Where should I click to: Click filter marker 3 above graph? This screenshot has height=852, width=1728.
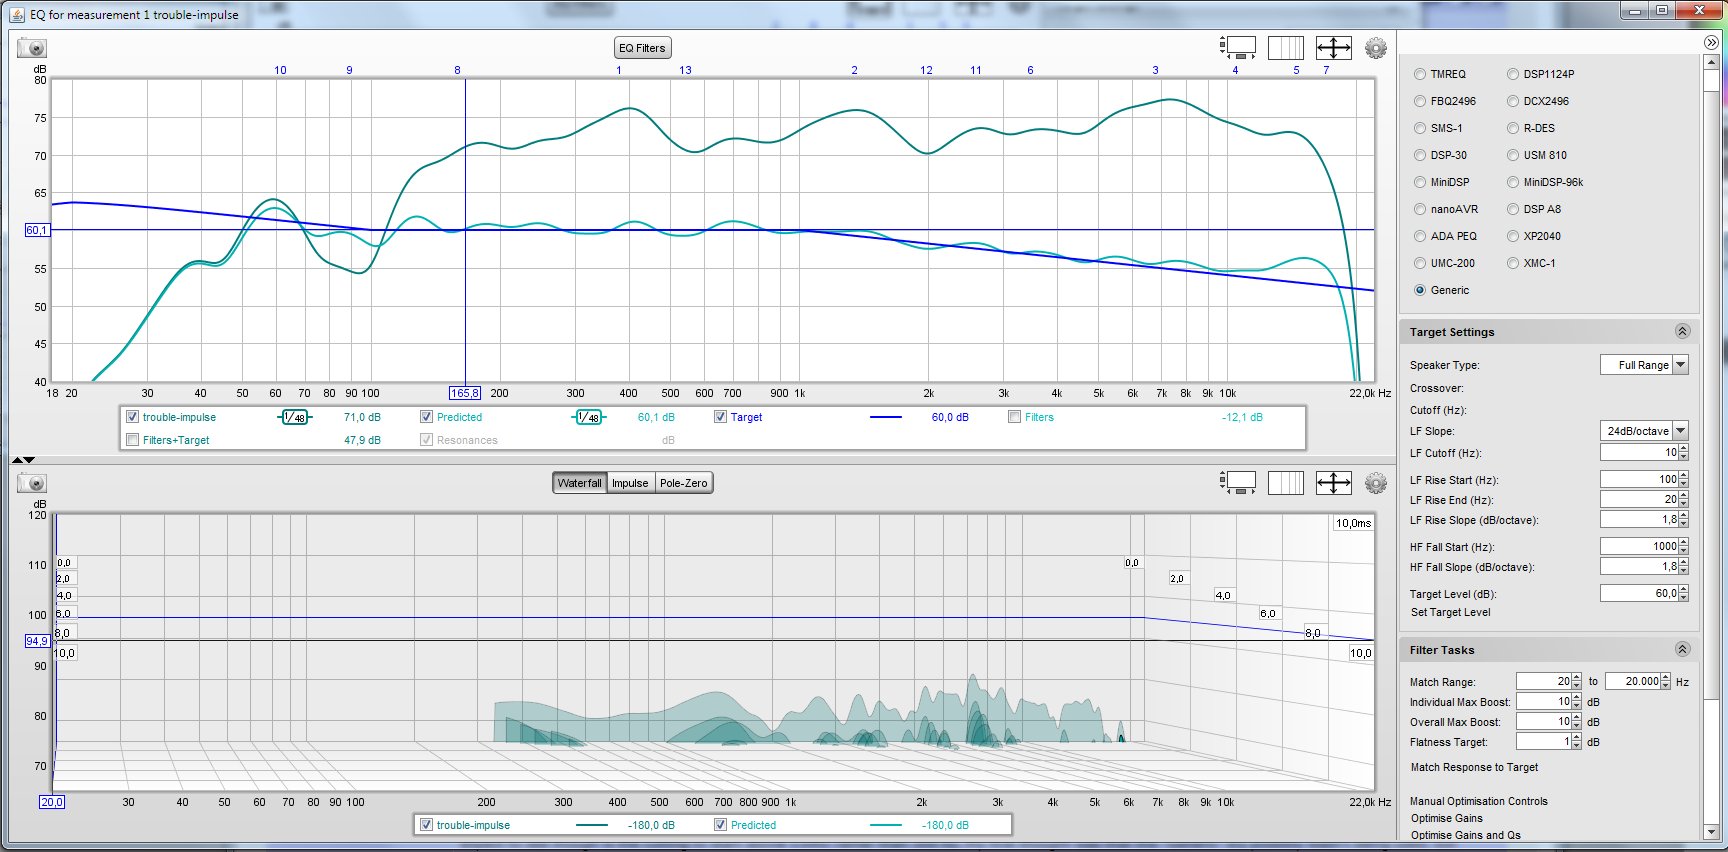(x=1155, y=70)
